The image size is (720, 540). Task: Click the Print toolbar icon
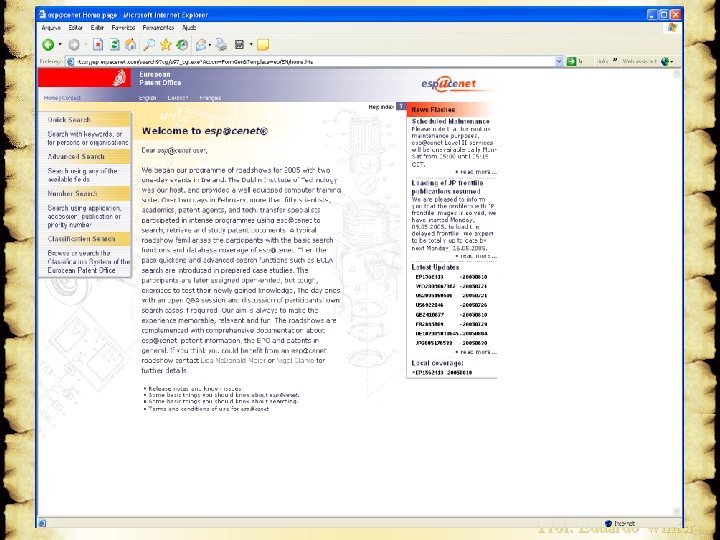pyautogui.click(x=221, y=45)
